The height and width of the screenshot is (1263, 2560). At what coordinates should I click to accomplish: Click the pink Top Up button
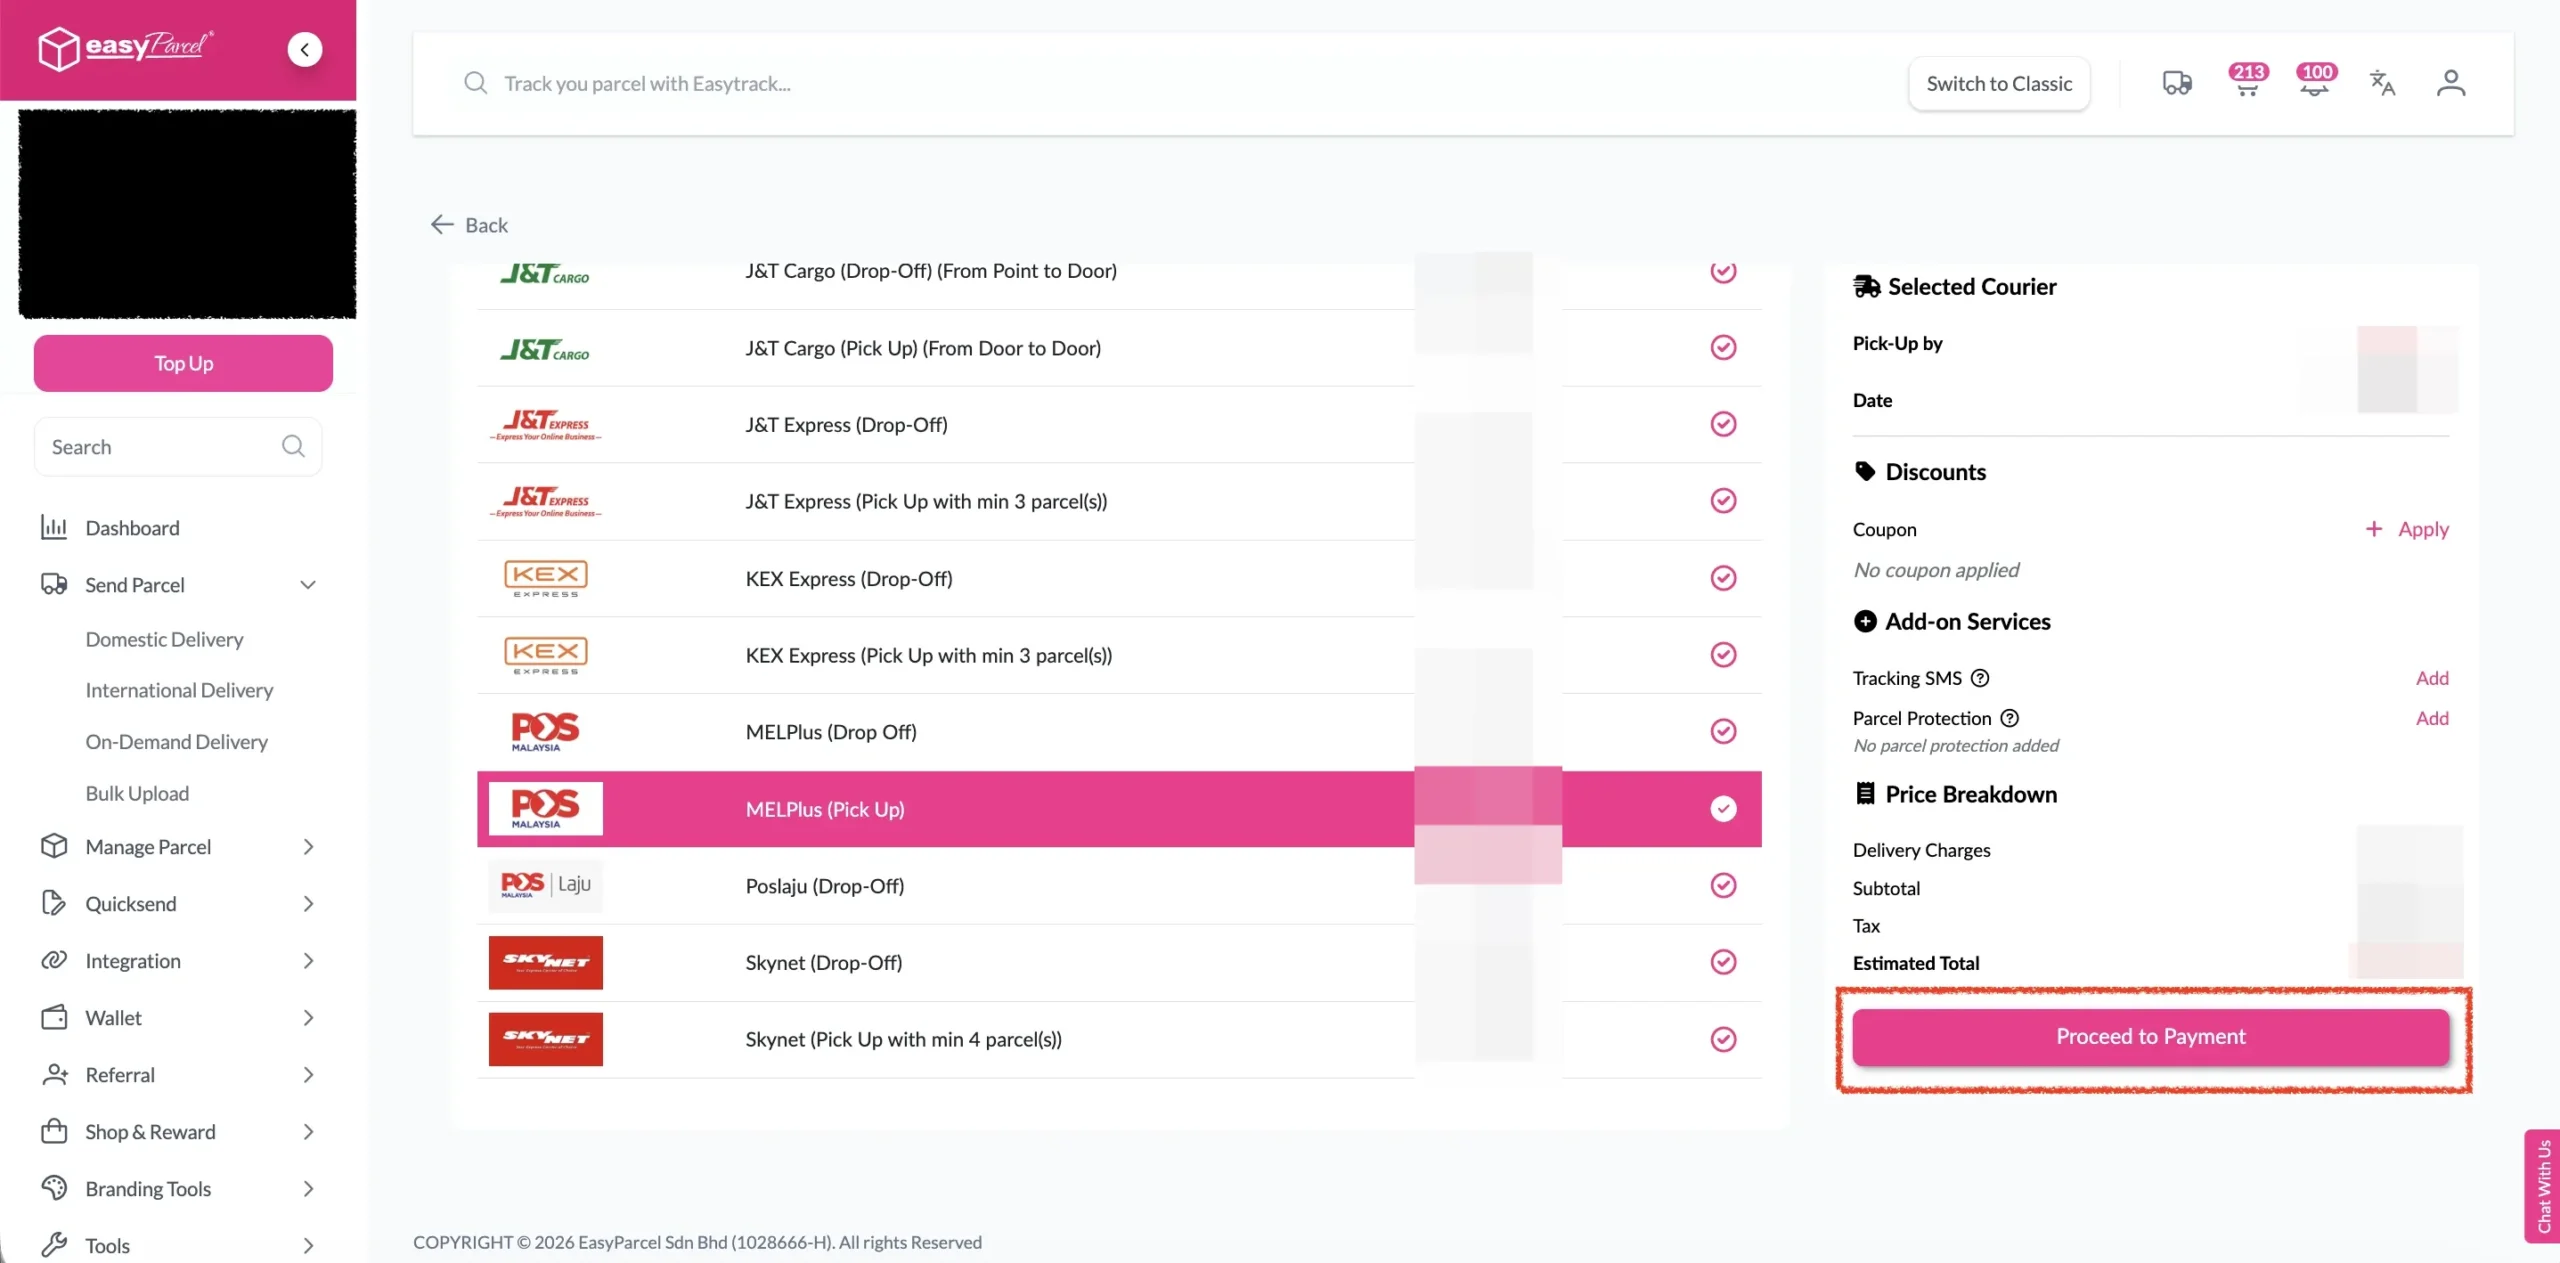(x=183, y=363)
